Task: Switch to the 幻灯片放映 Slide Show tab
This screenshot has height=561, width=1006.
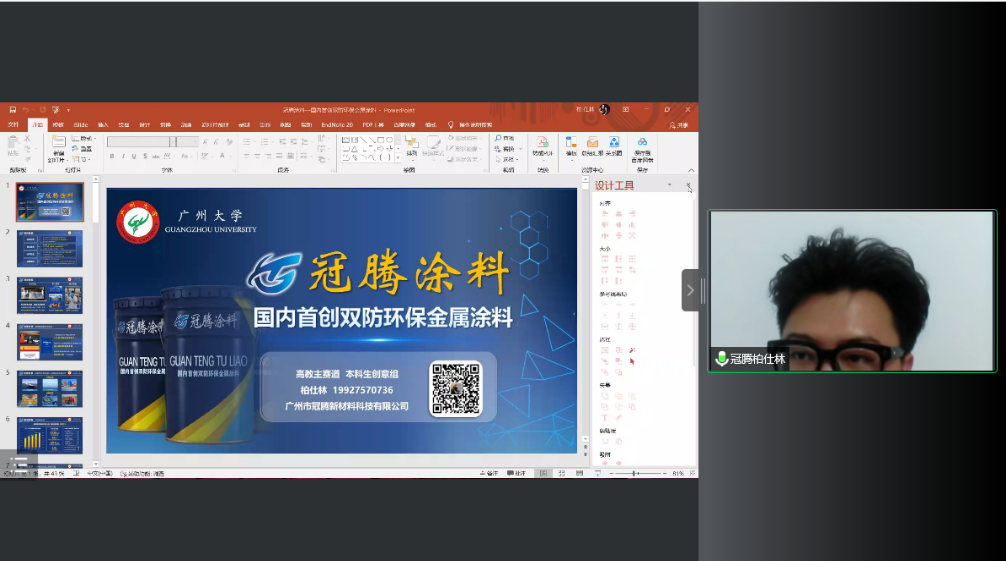Action: click(x=215, y=125)
